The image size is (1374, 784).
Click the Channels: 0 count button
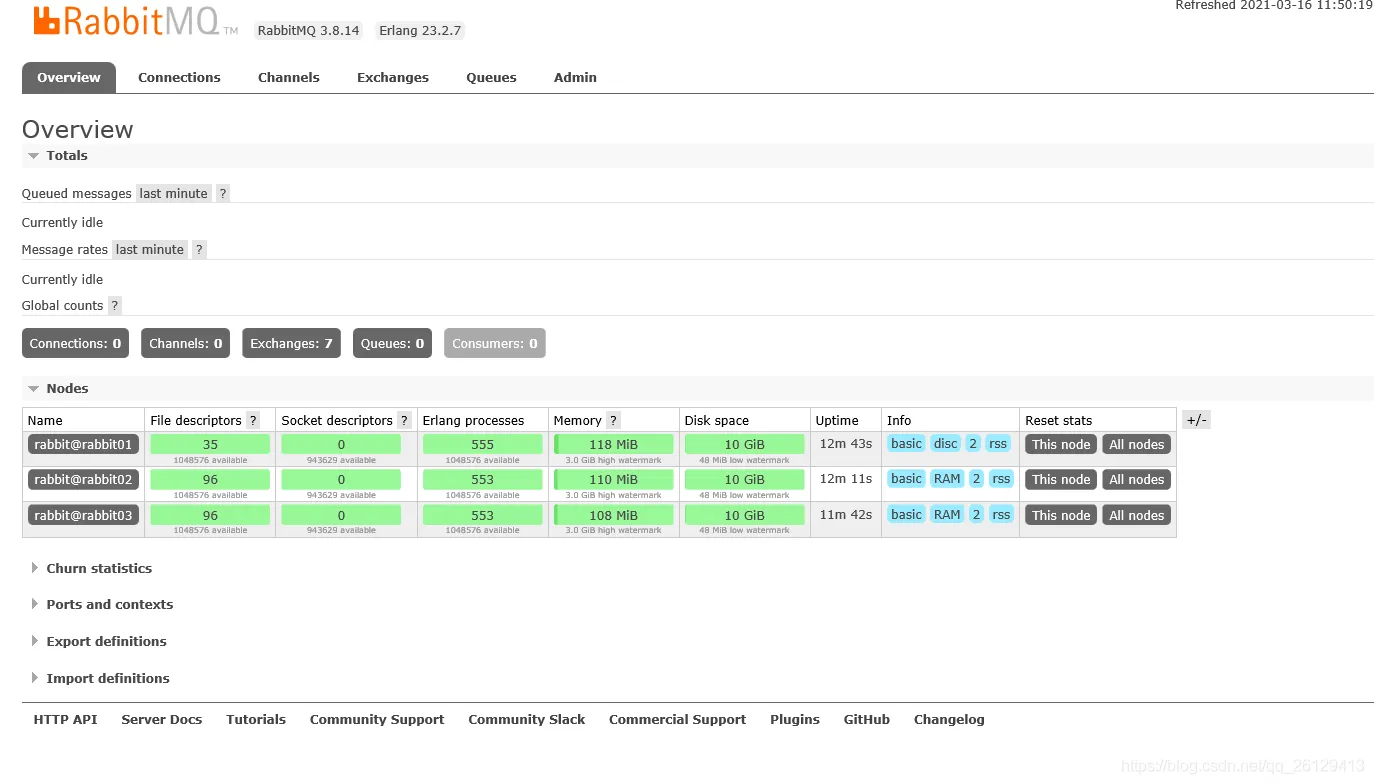[x=186, y=343]
